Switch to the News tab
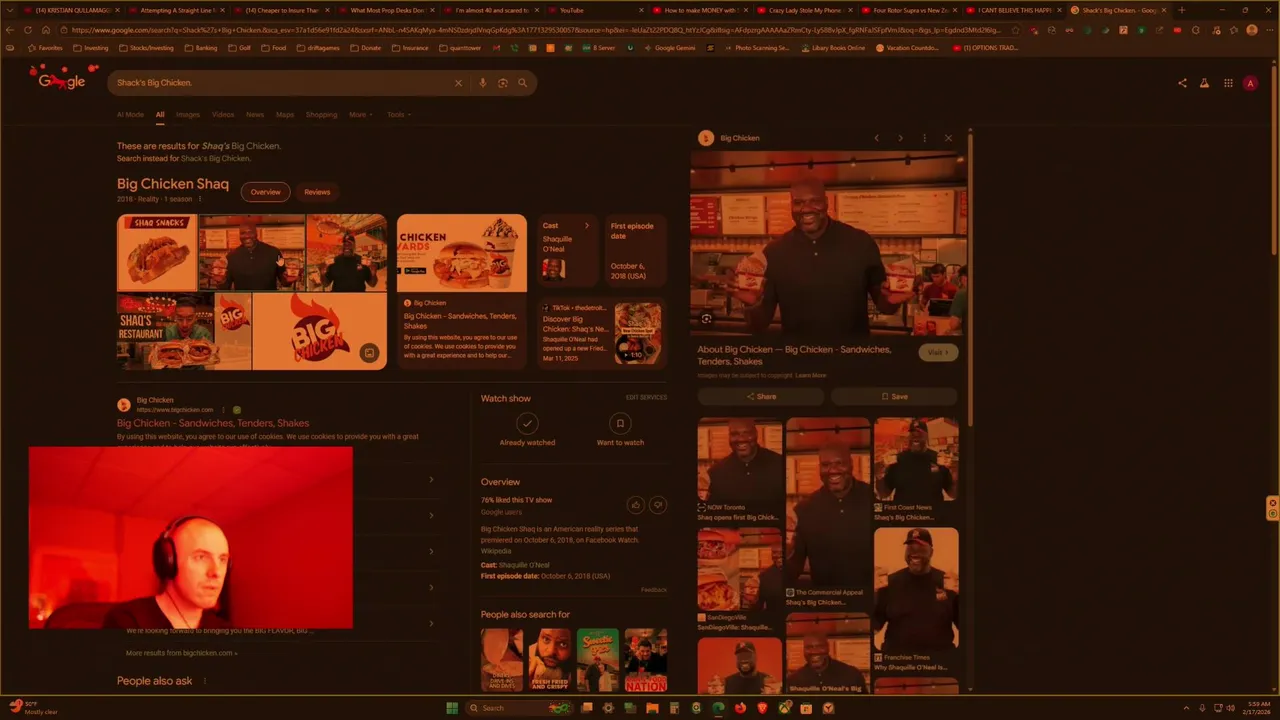Screen dimensions: 1280x720 [255, 115]
